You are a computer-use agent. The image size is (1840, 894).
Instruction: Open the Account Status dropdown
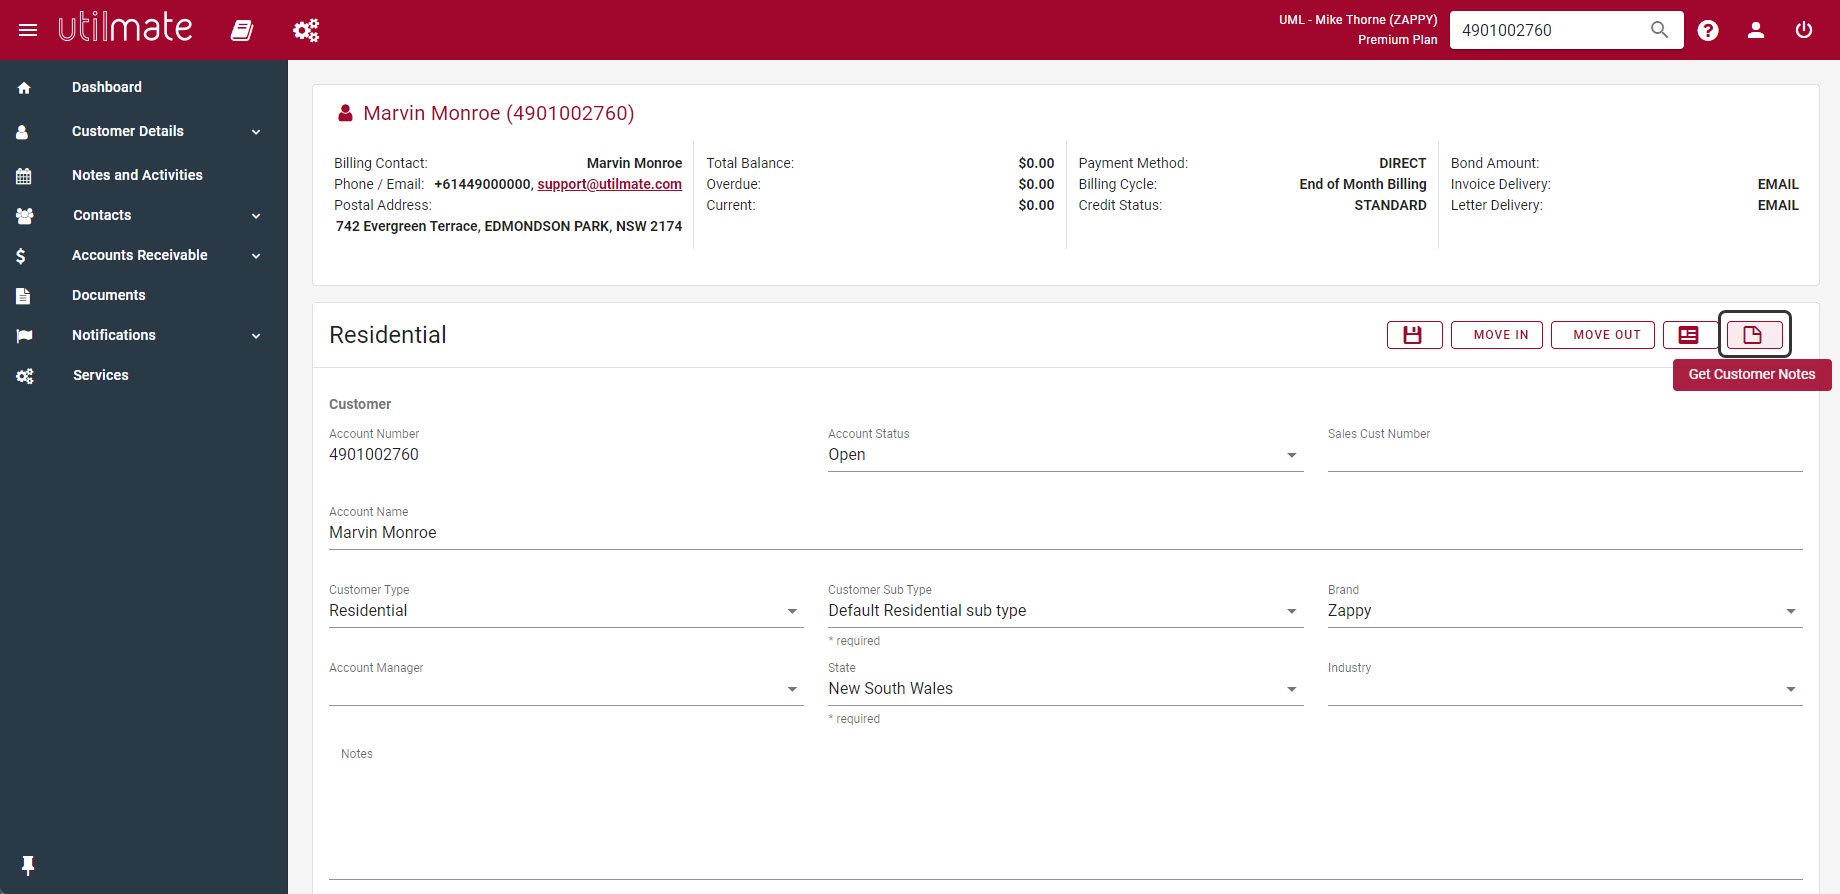point(1064,455)
